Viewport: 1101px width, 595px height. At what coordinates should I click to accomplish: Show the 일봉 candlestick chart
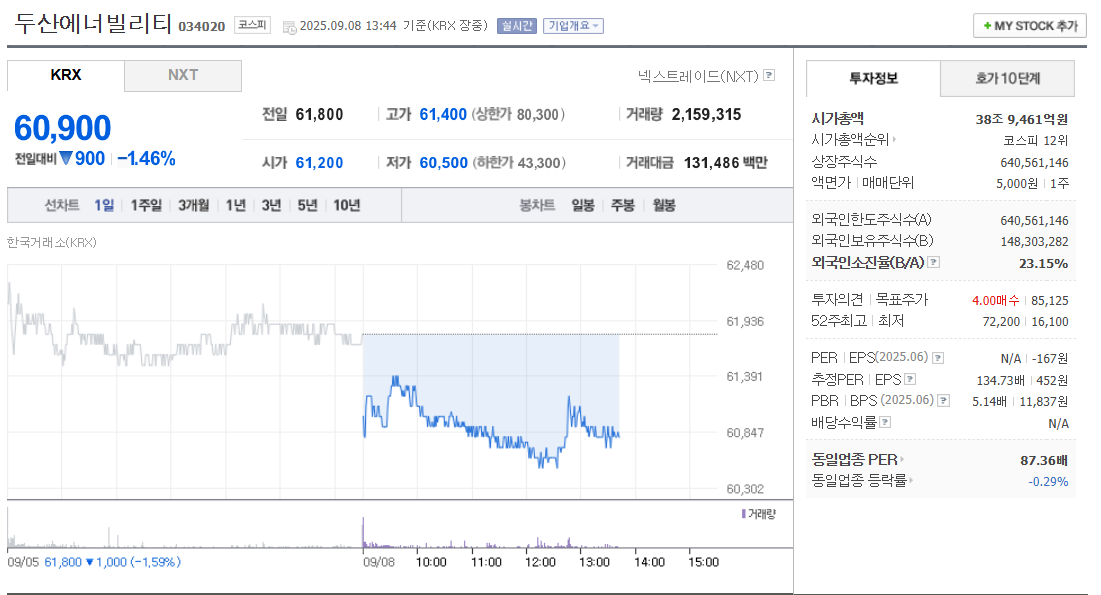(583, 205)
